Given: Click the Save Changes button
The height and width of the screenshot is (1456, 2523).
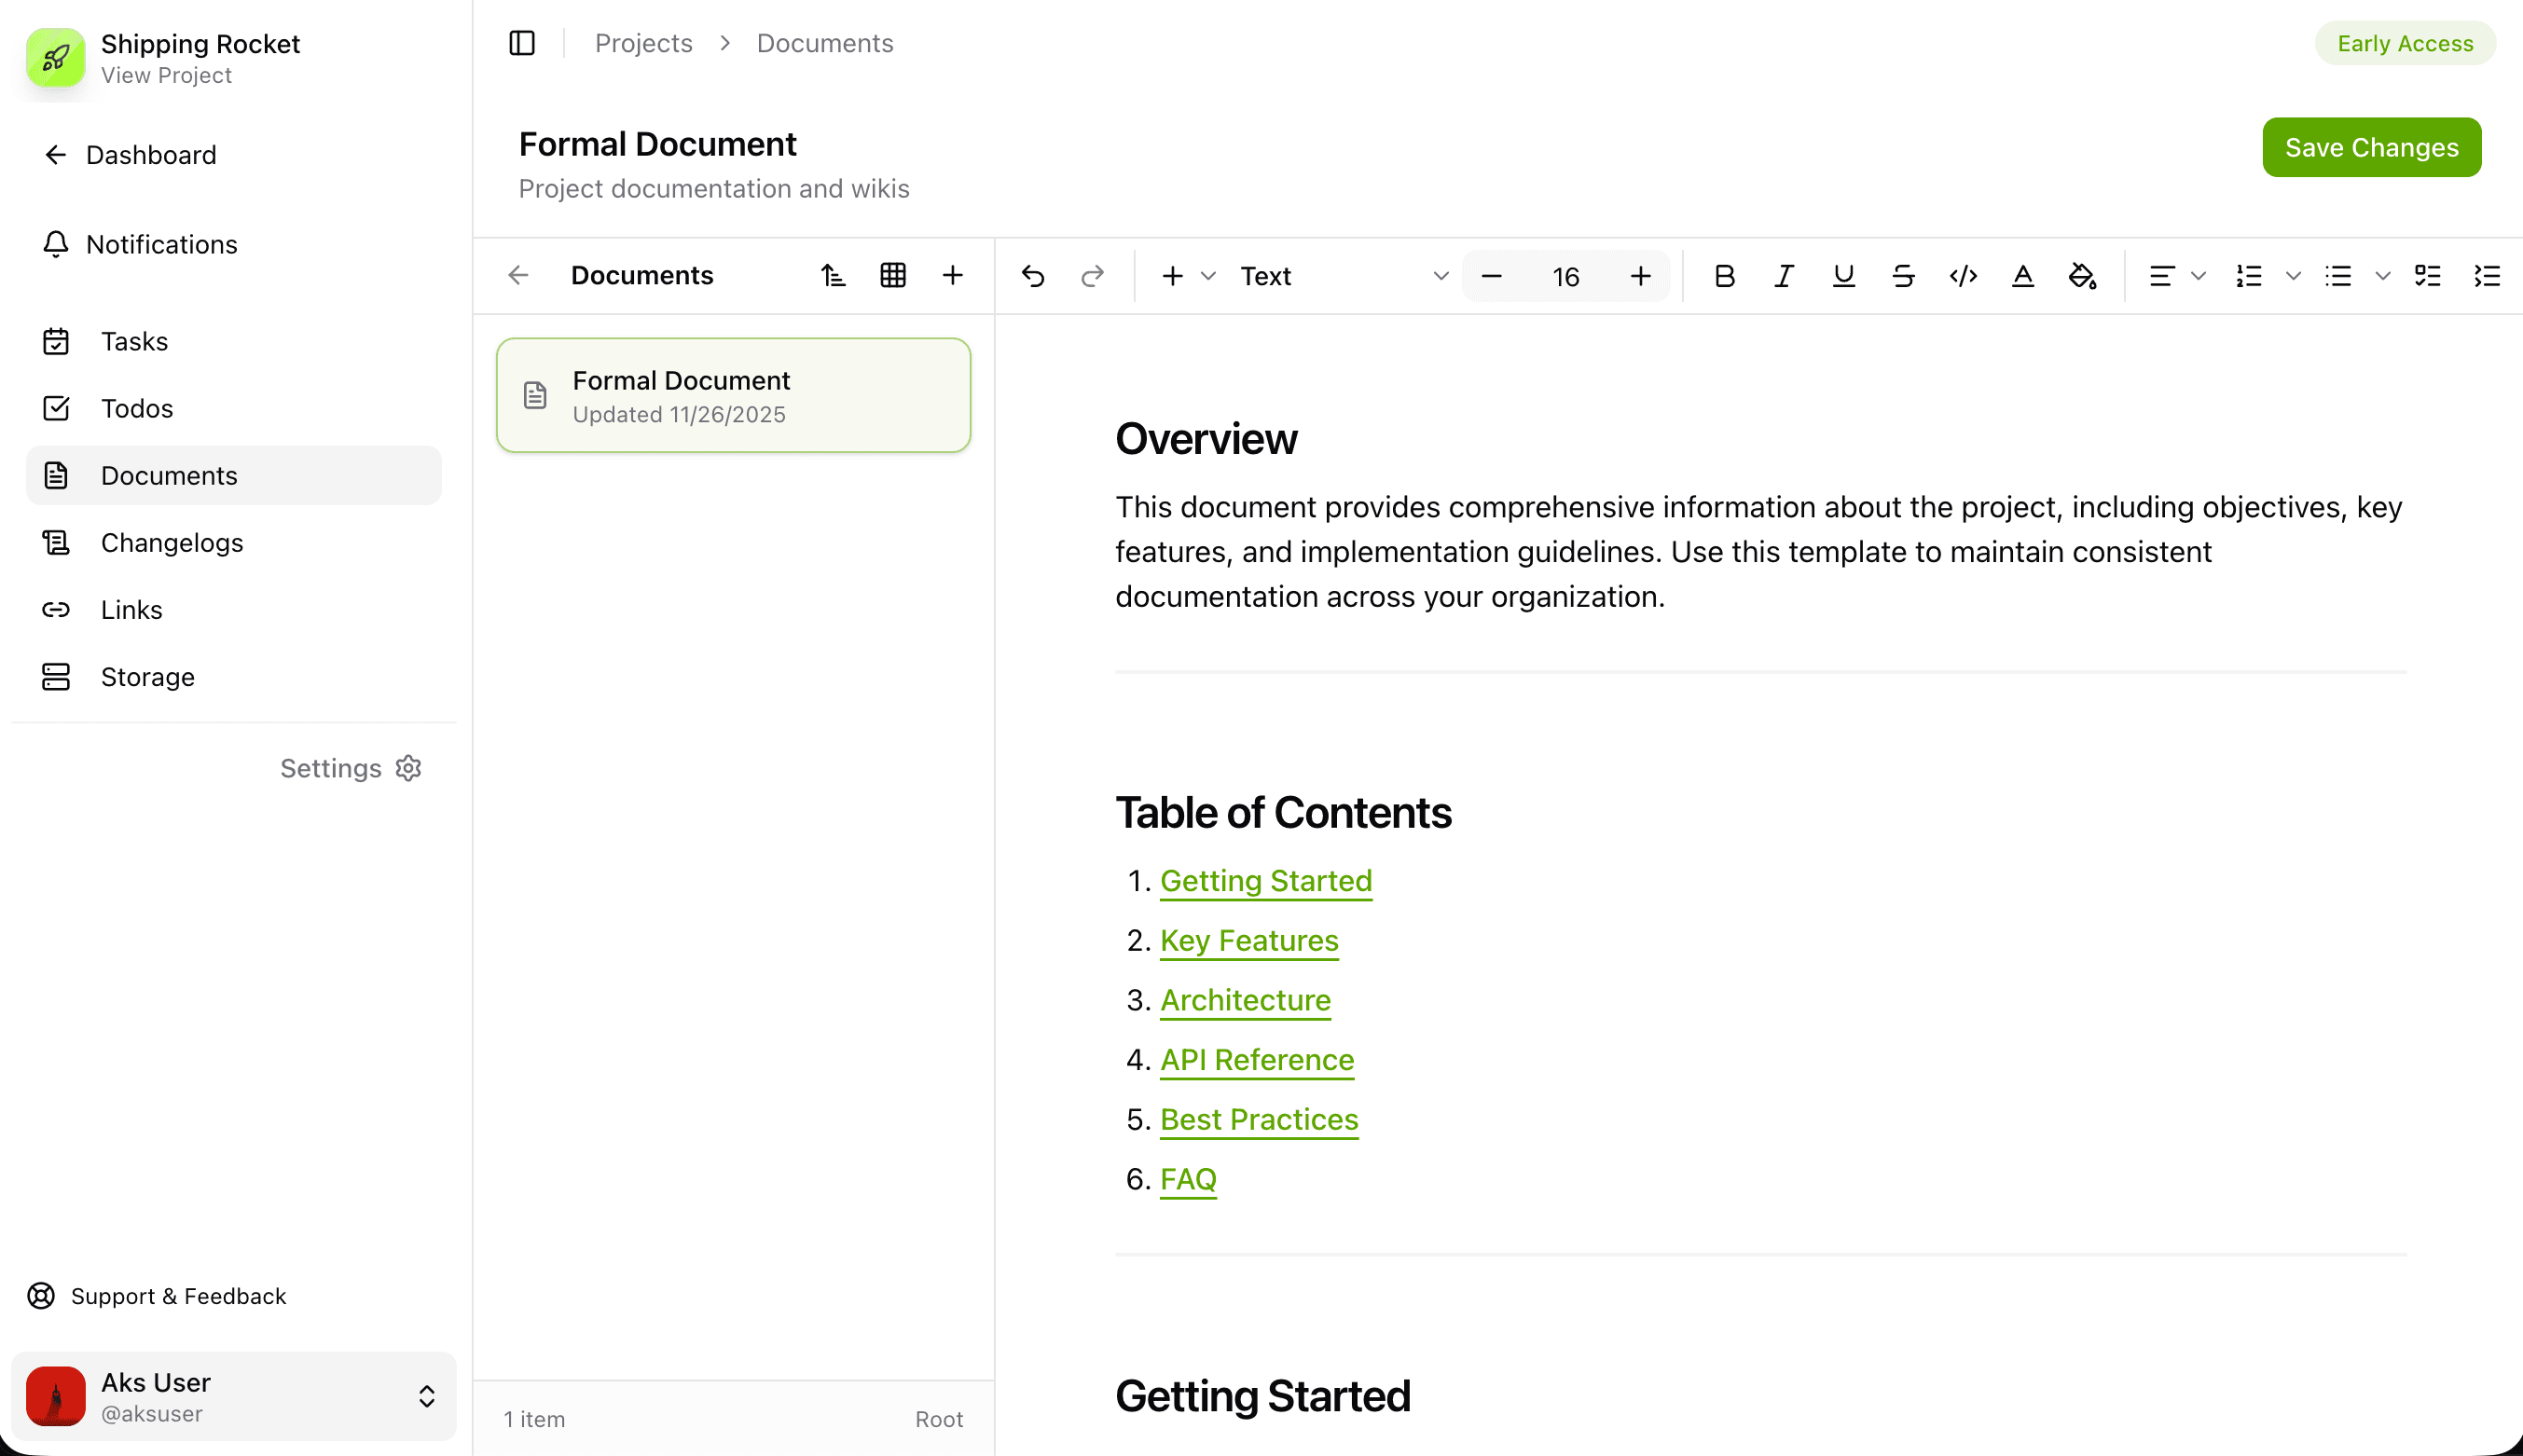Looking at the screenshot, I should 2370,148.
